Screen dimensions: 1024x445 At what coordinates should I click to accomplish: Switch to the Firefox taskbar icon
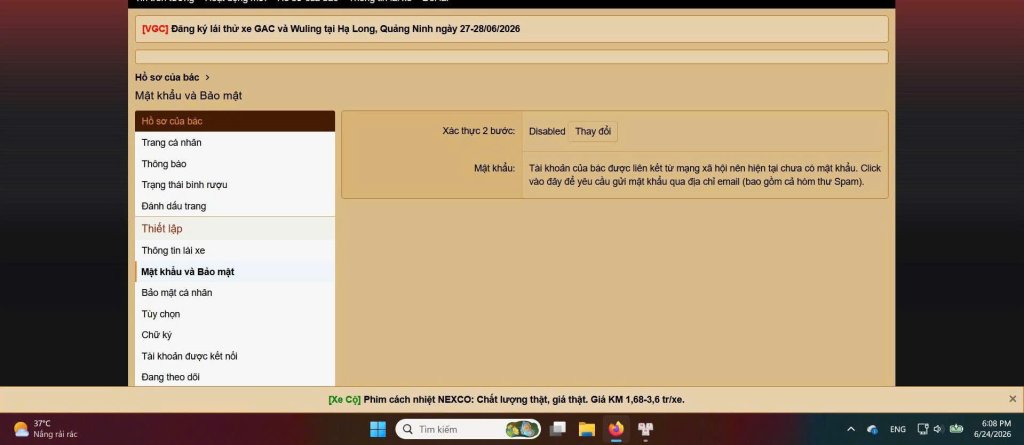(616, 429)
